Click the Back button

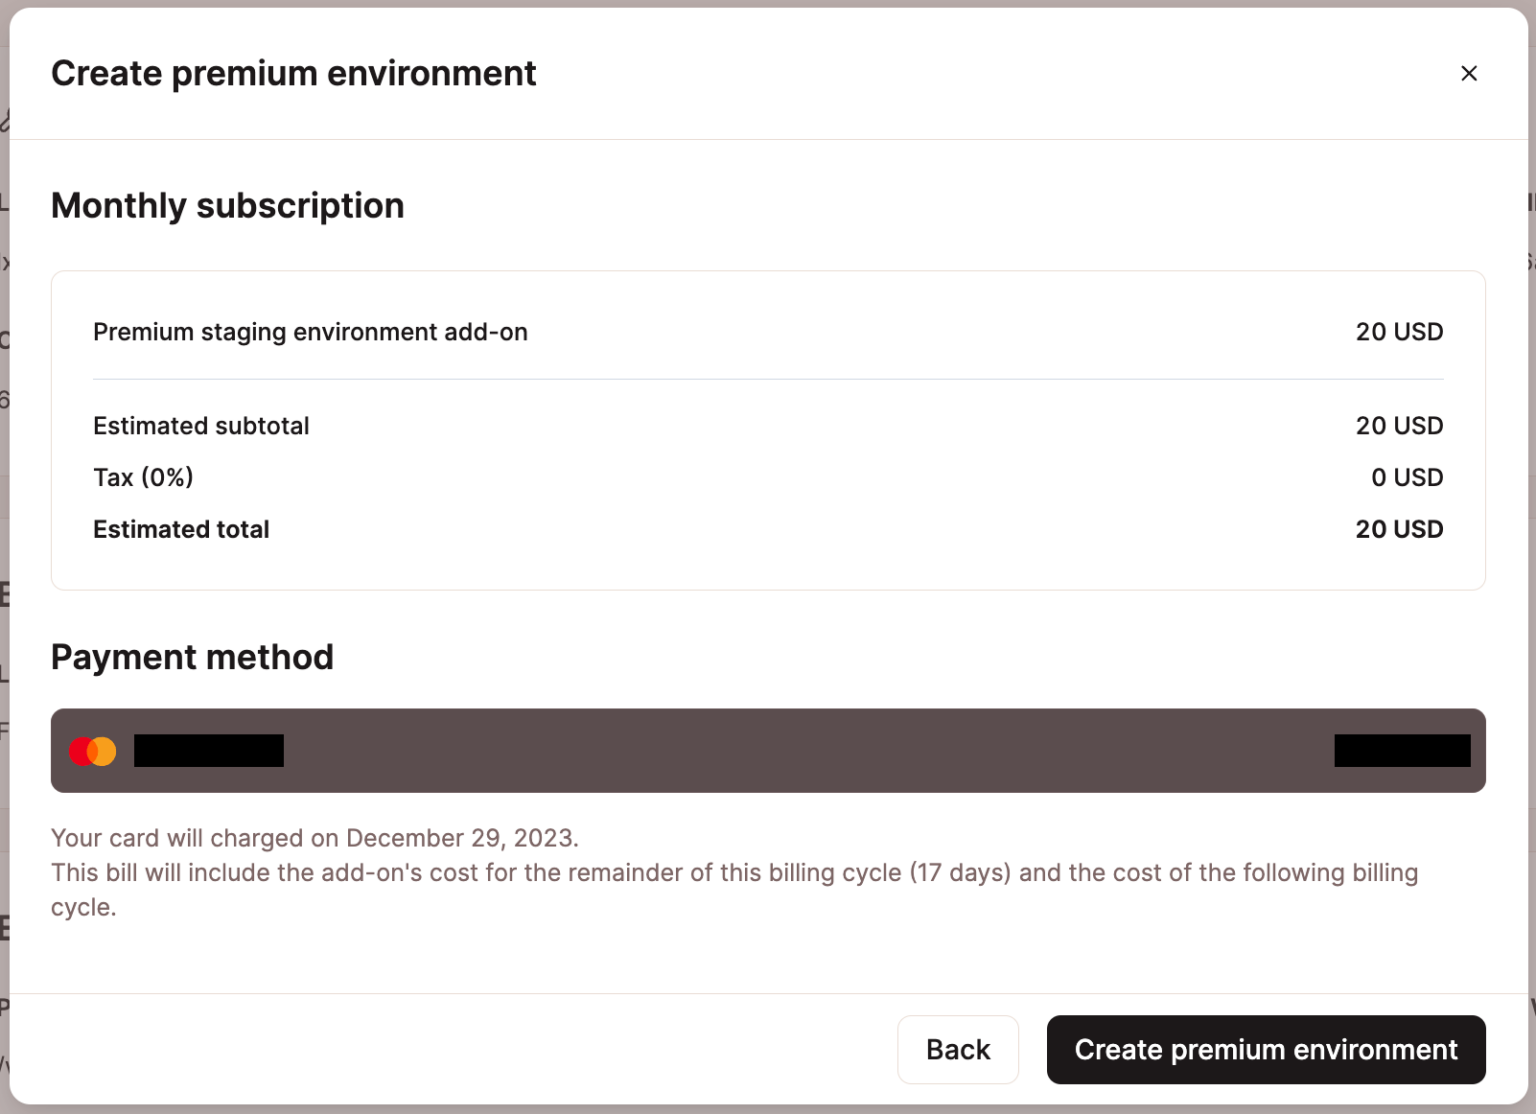tap(957, 1049)
